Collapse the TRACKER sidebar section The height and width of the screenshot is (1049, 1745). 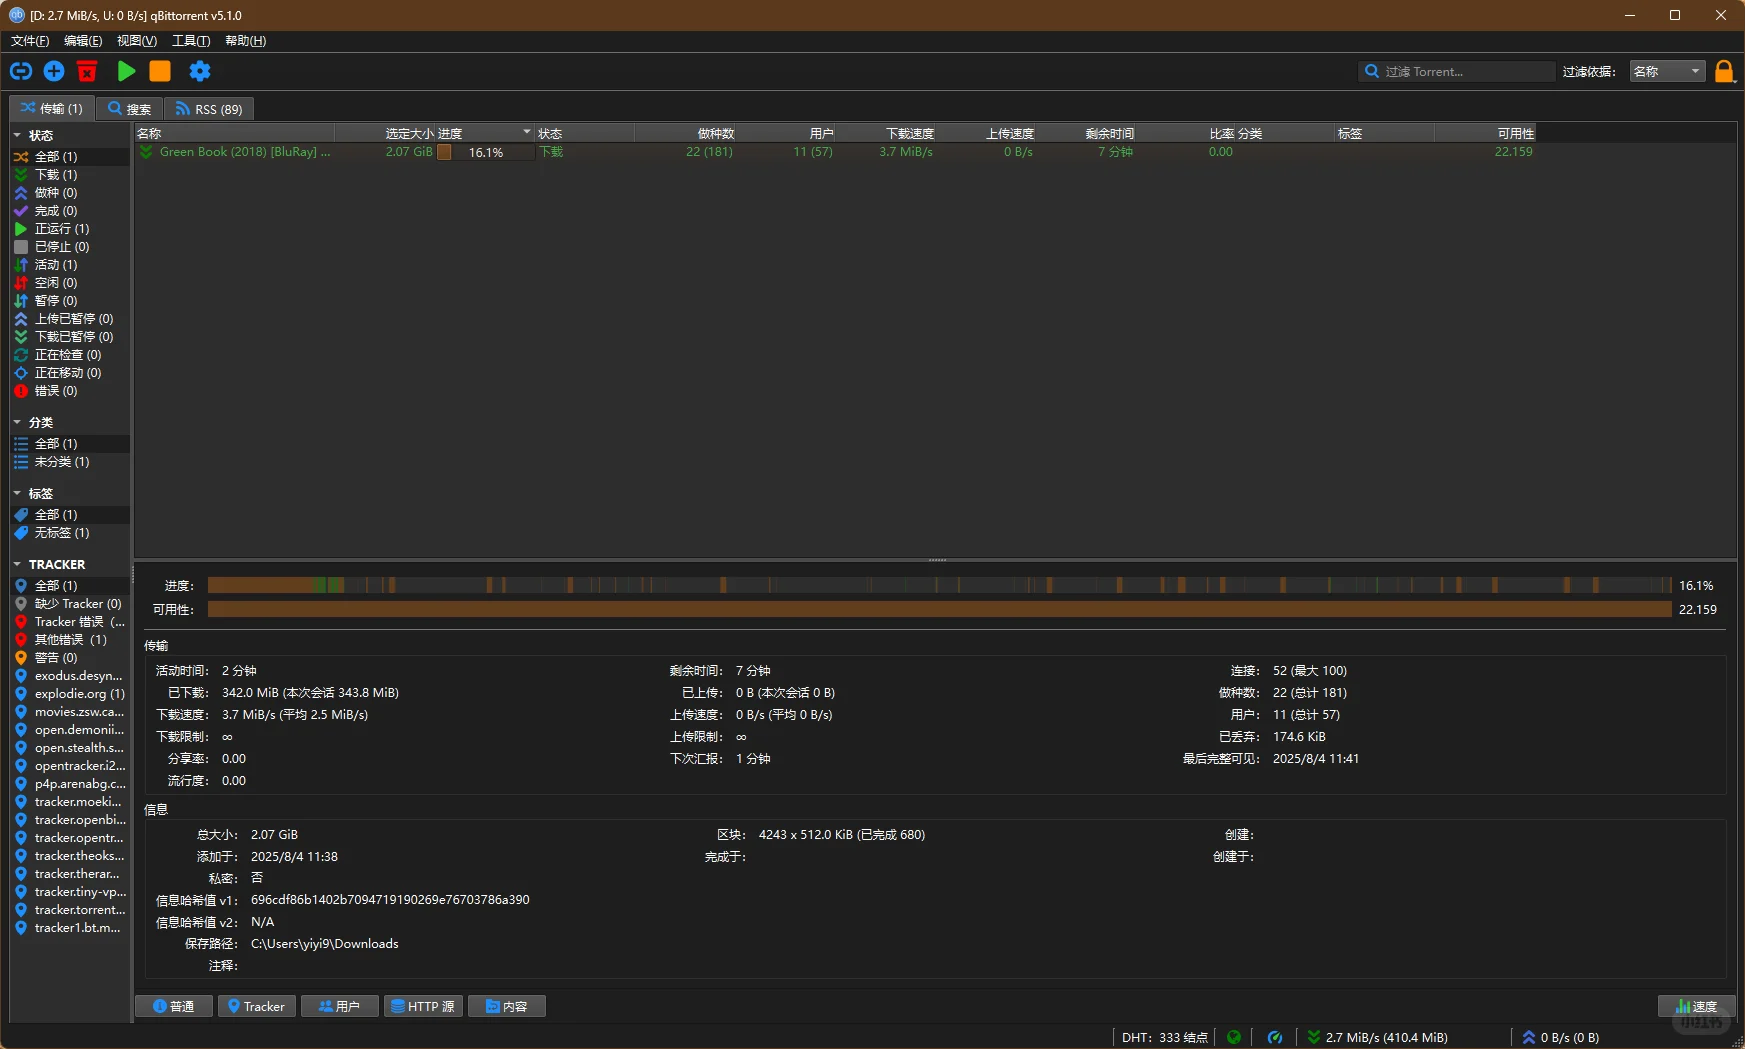click(17, 564)
